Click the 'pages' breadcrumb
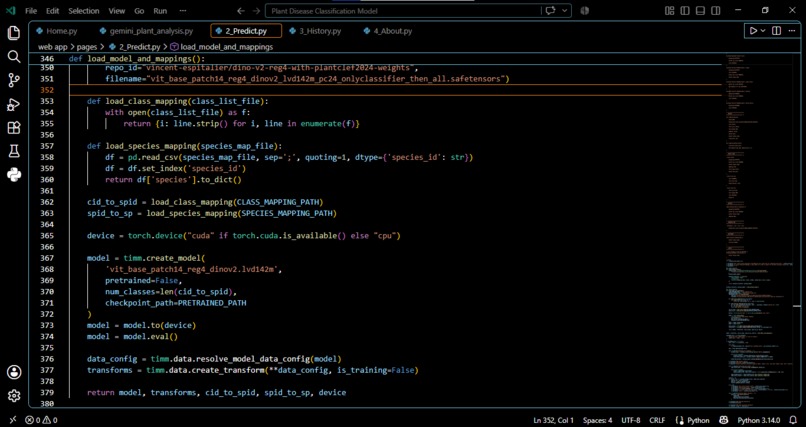This screenshot has width=806, height=427. point(87,47)
